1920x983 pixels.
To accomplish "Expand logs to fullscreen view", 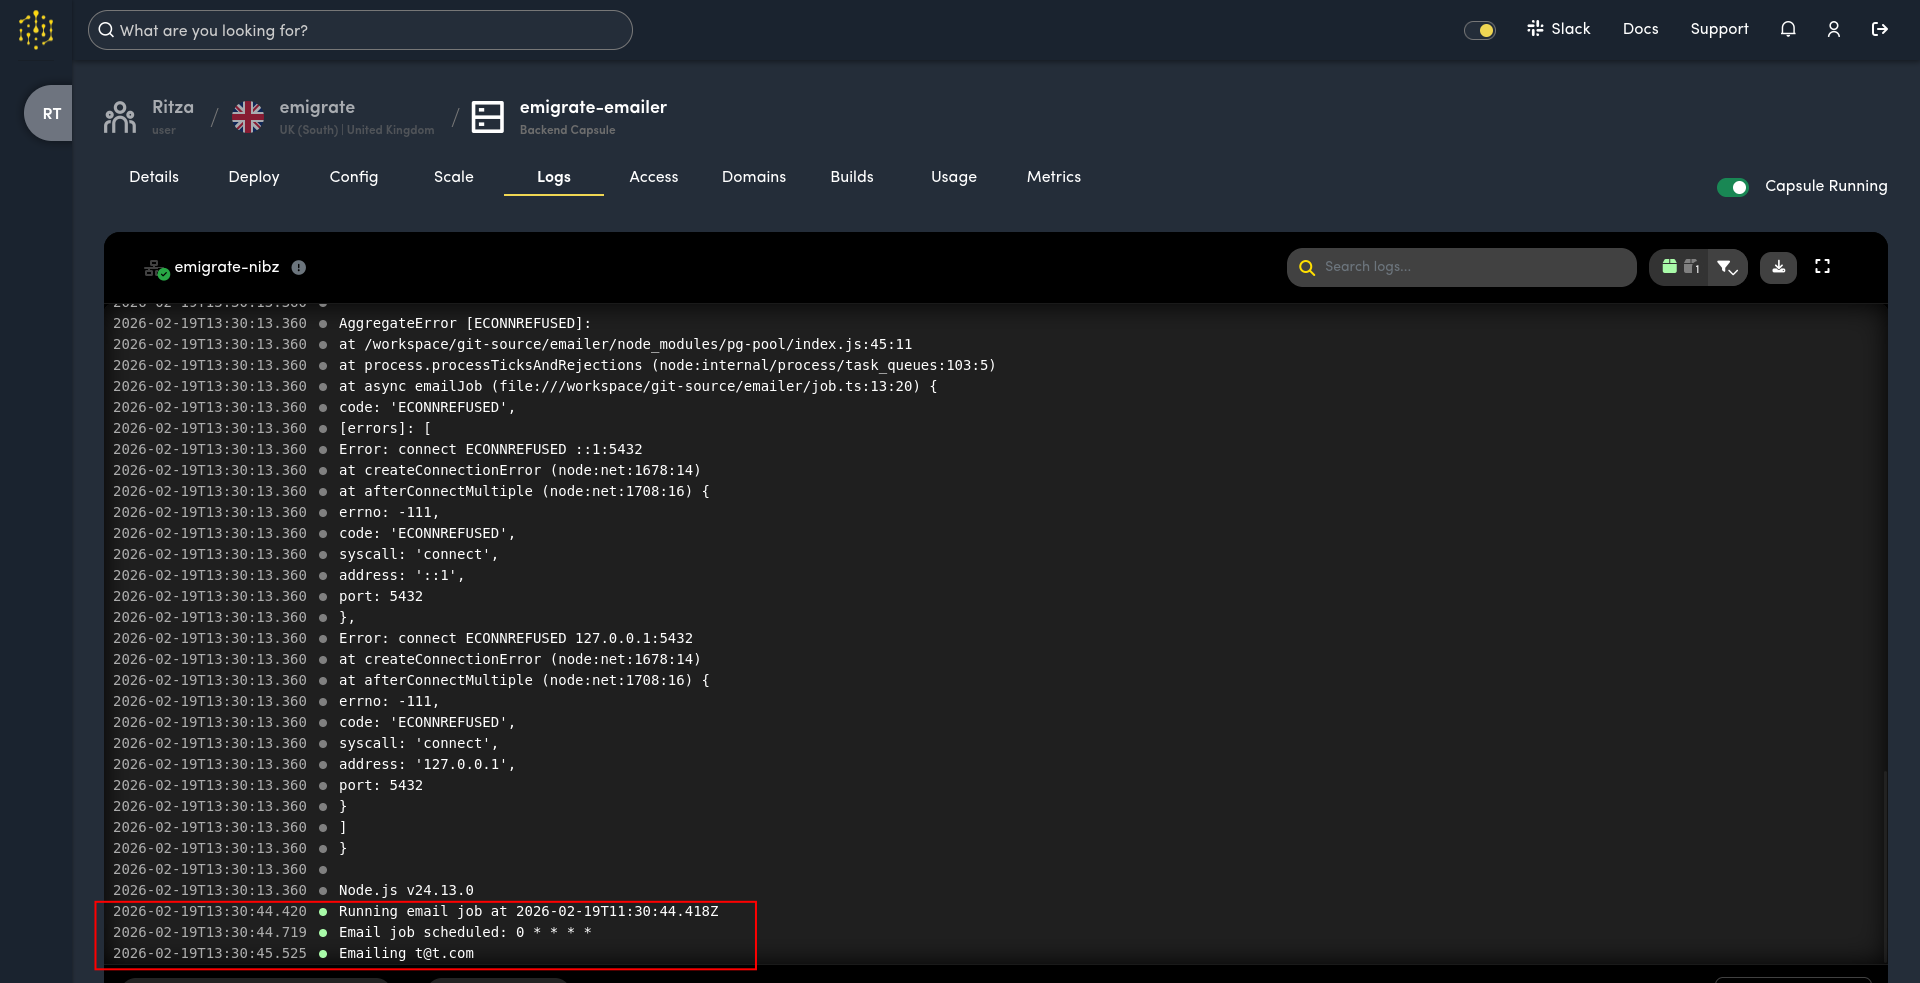I will click(x=1823, y=266).
